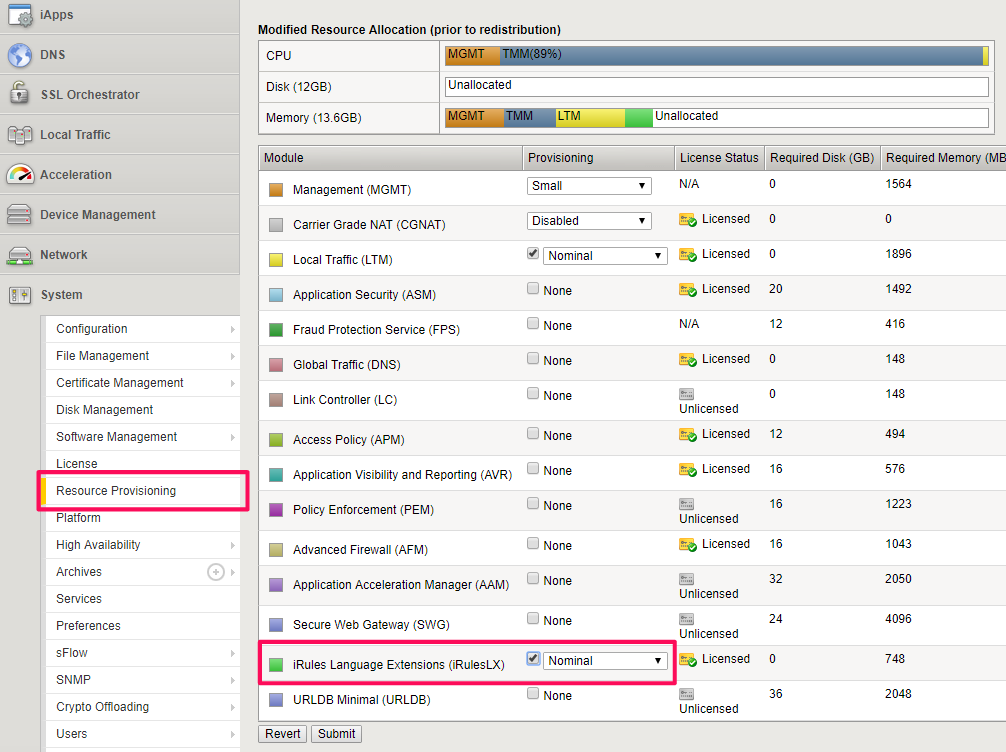
Task: Uncheck the Local Traffic (LTM) checkbox
Action: tap(533, 253)
